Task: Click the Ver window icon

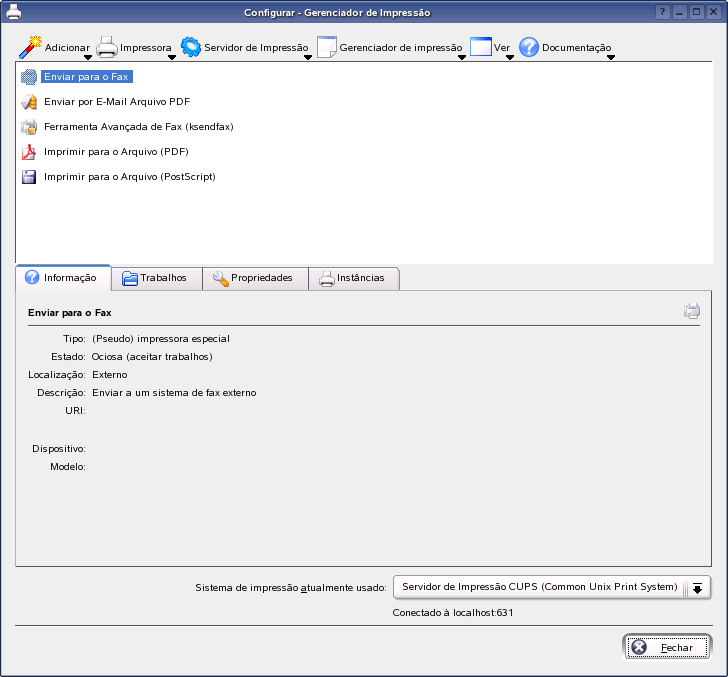Action: click(481, 47)
